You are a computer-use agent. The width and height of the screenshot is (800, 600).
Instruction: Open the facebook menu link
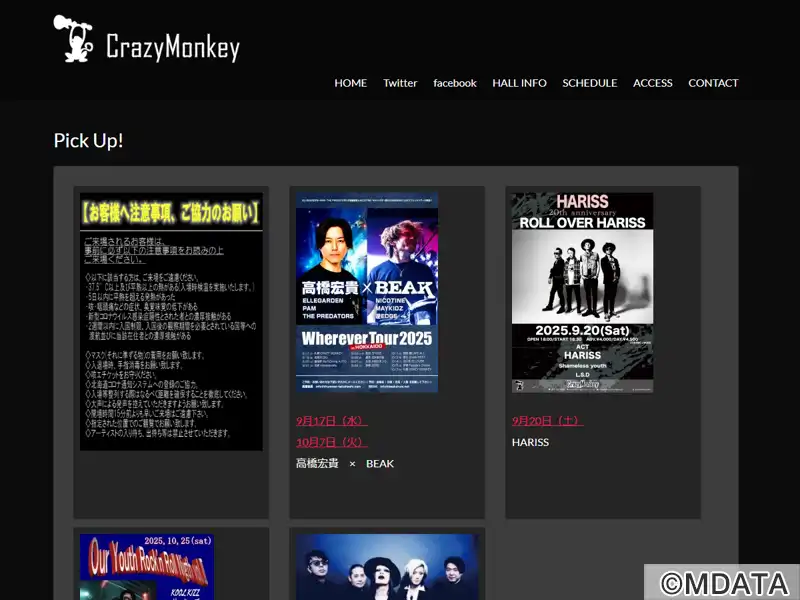tap(455, 83)
